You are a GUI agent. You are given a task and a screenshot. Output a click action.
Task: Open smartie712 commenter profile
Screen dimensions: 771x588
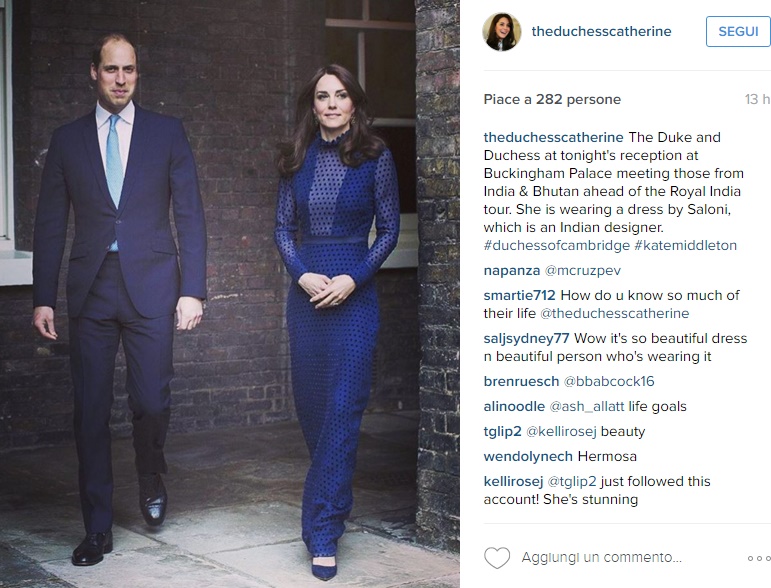click(519, 295)
